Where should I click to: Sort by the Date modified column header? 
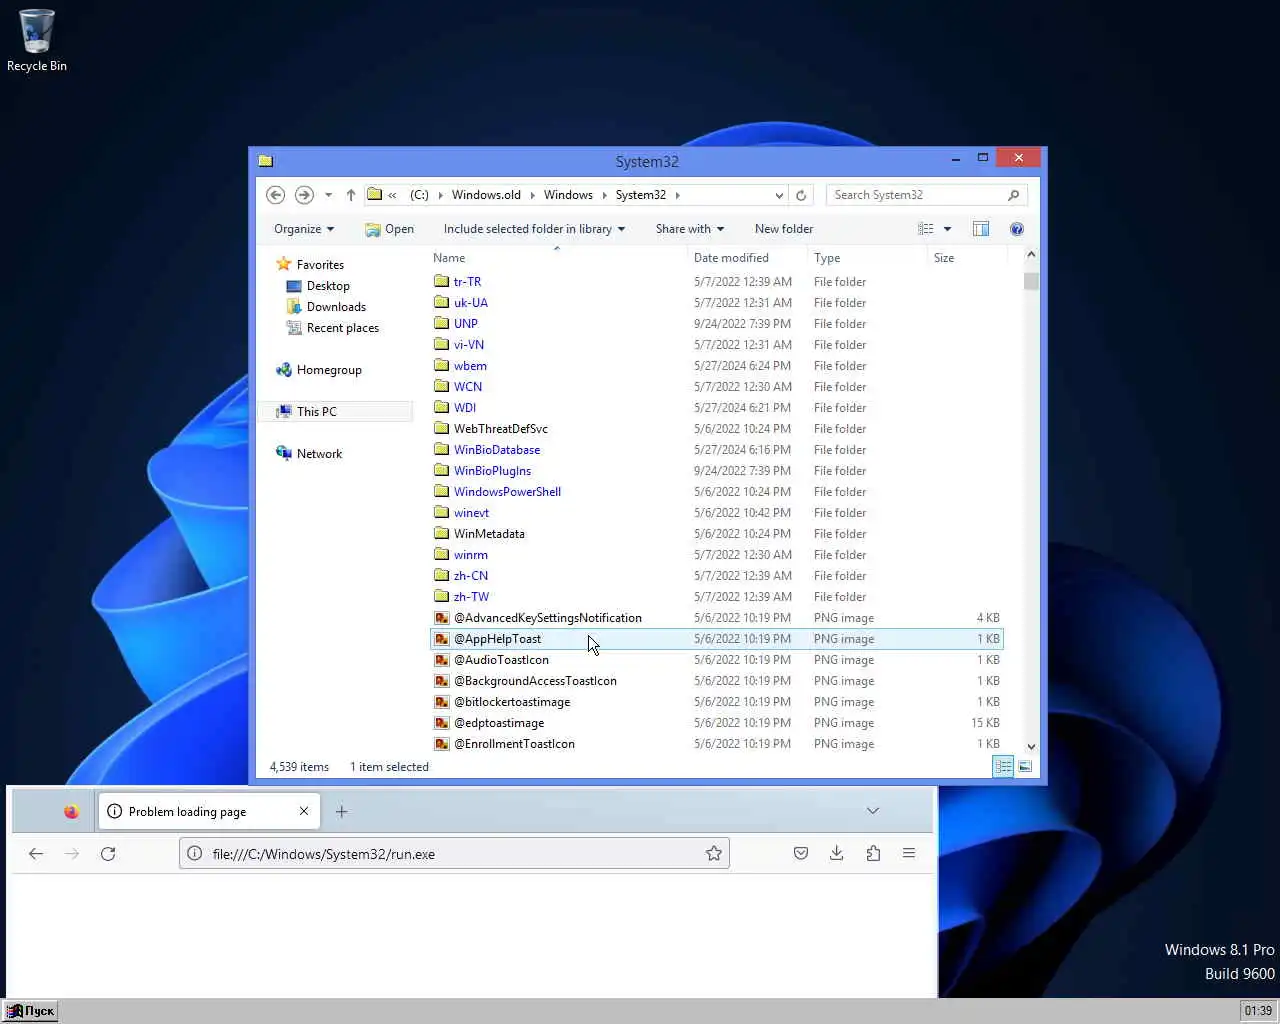point(748,258)
